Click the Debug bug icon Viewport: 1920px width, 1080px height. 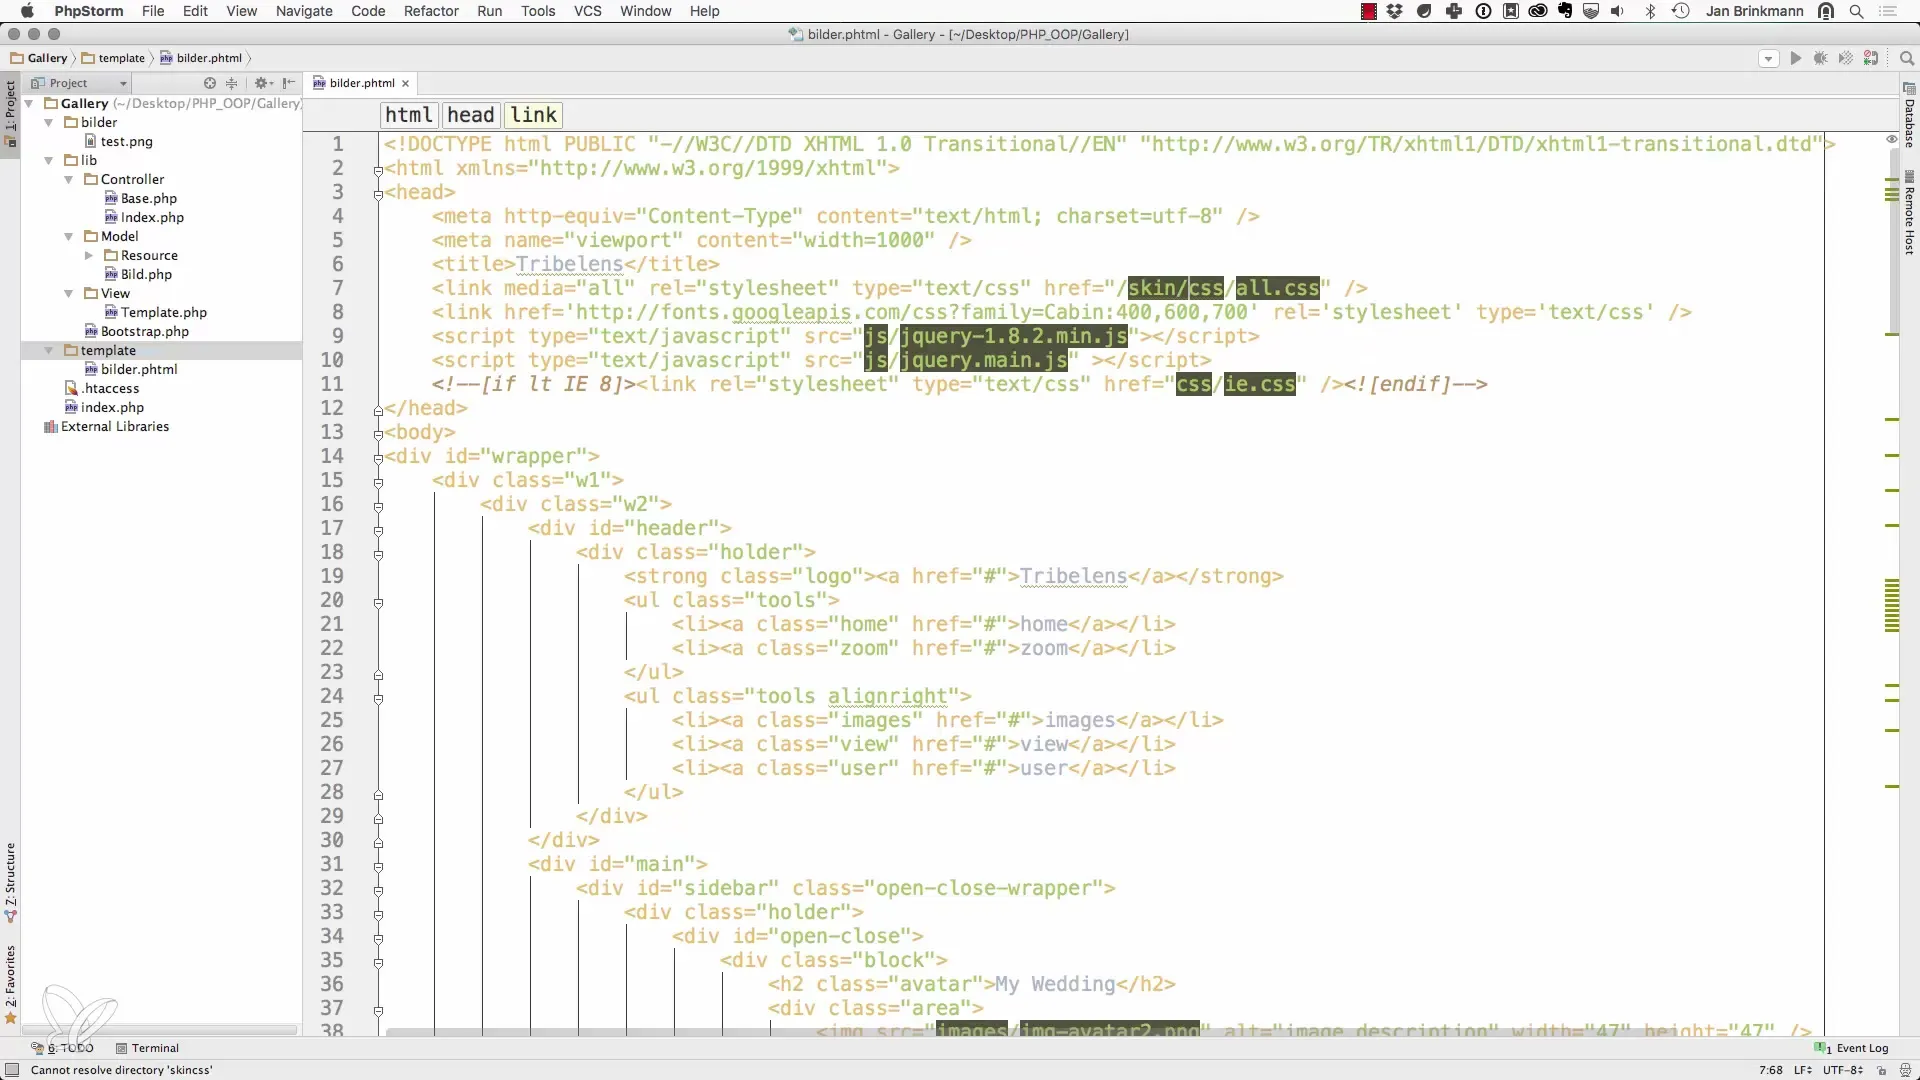pos(1820,58)
